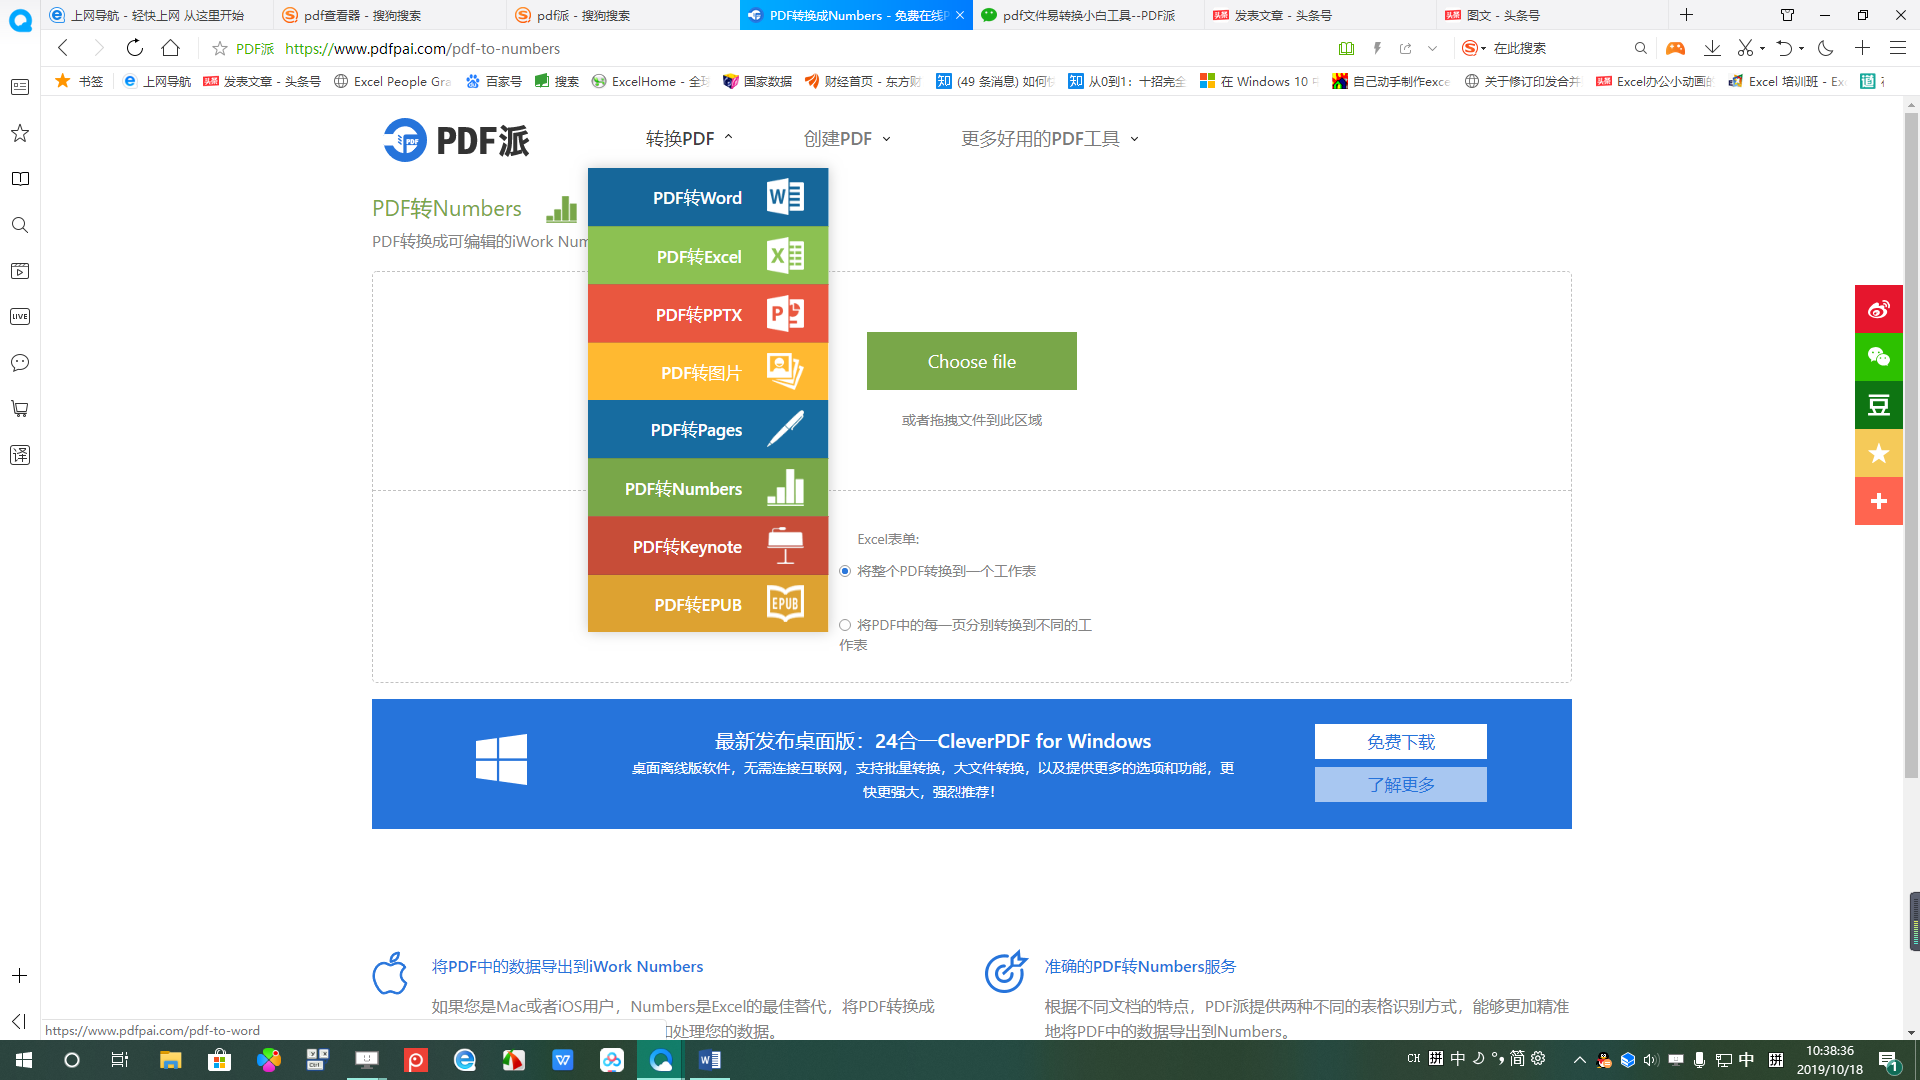
Task: Click the PDF派 site logo
Action: [x=457, y=140]
